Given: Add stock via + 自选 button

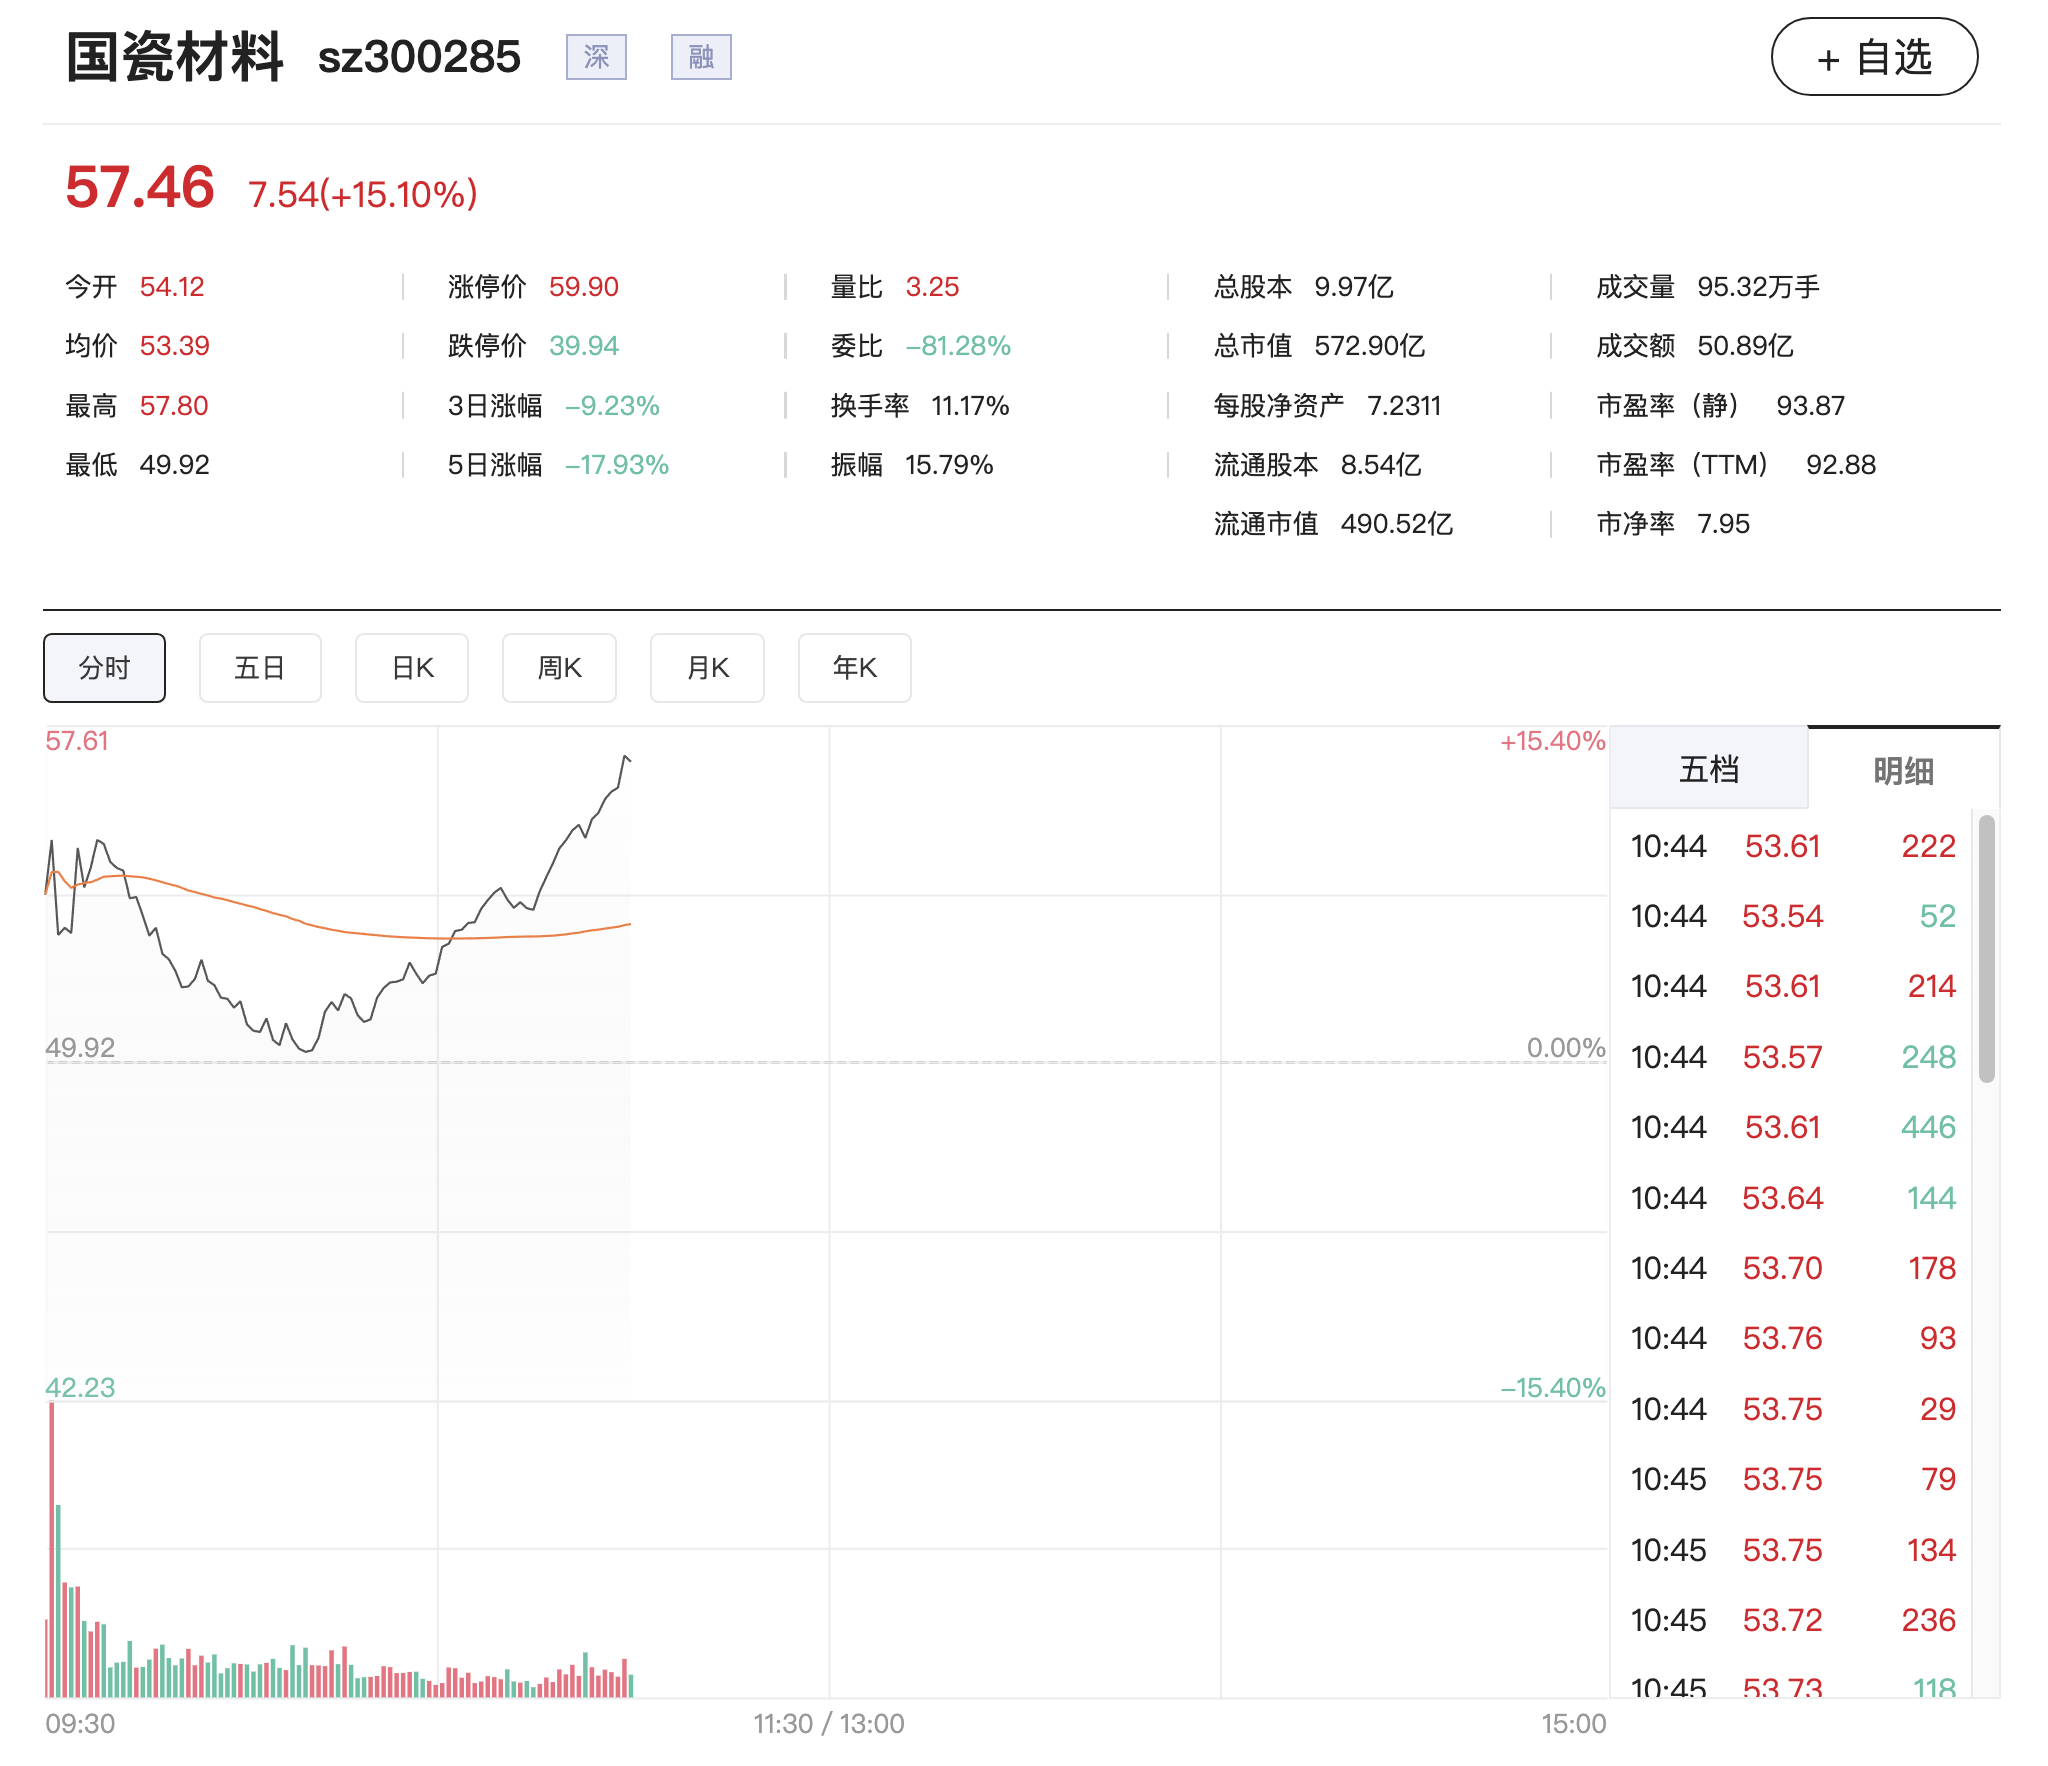Looking at the screenshot, I should tap(1874, 57).
